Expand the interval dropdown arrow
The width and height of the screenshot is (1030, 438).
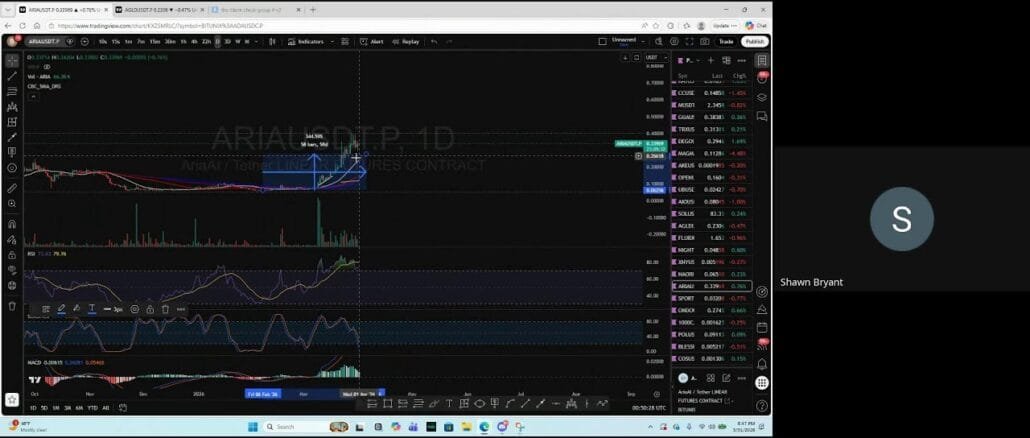coord(256,41)
